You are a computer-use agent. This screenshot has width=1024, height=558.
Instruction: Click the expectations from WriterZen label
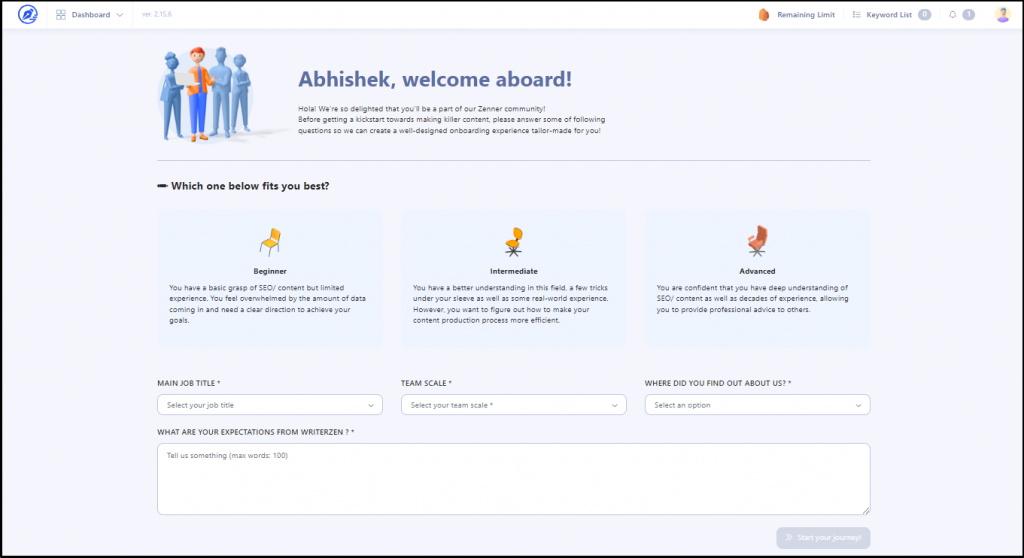point(255,432)
